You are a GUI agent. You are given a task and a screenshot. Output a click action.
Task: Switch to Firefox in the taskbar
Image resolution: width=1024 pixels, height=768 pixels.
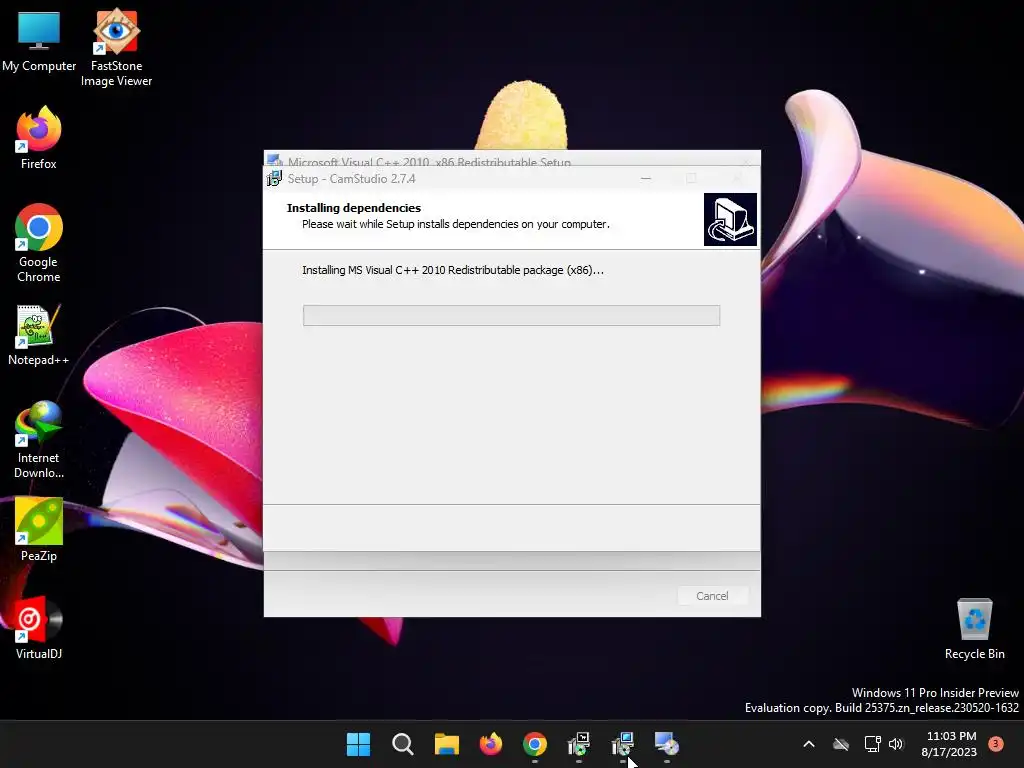pos(490,744)
